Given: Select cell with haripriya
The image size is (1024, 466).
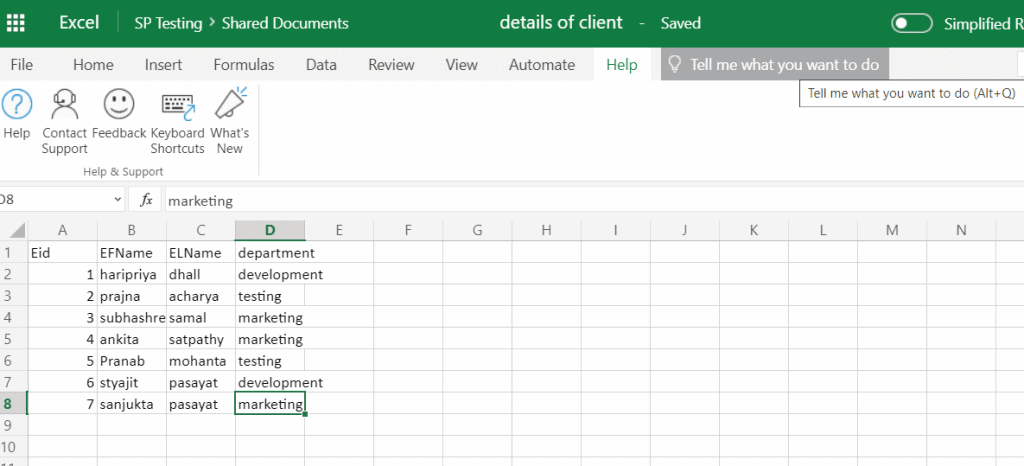Looking at the screenshot, I should pos(132,275).
